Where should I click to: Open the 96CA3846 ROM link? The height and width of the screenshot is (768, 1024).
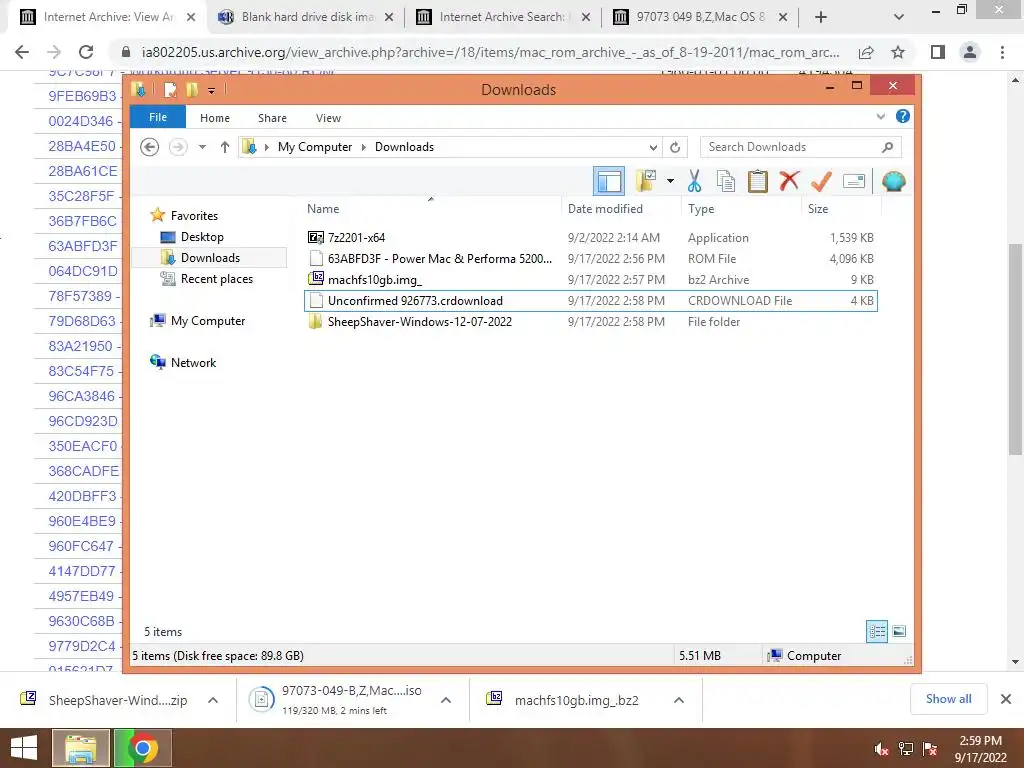point(82,396)
